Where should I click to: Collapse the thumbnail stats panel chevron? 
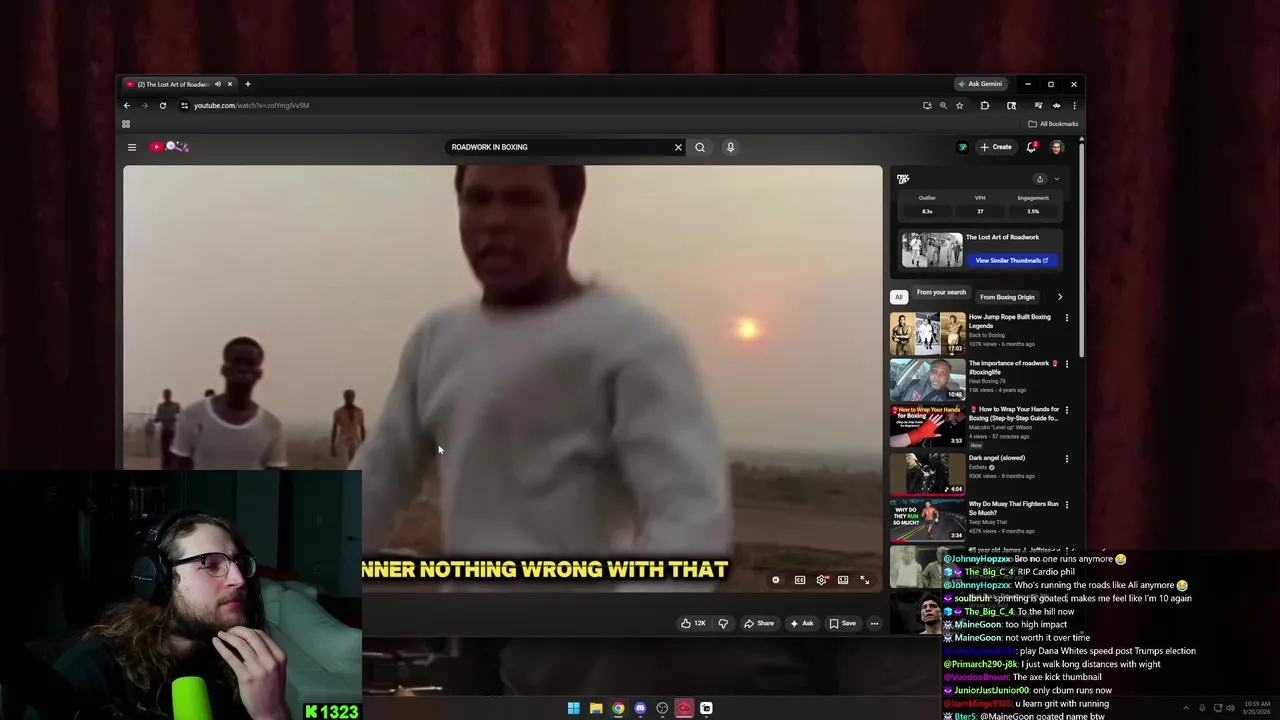point(1056,179)
